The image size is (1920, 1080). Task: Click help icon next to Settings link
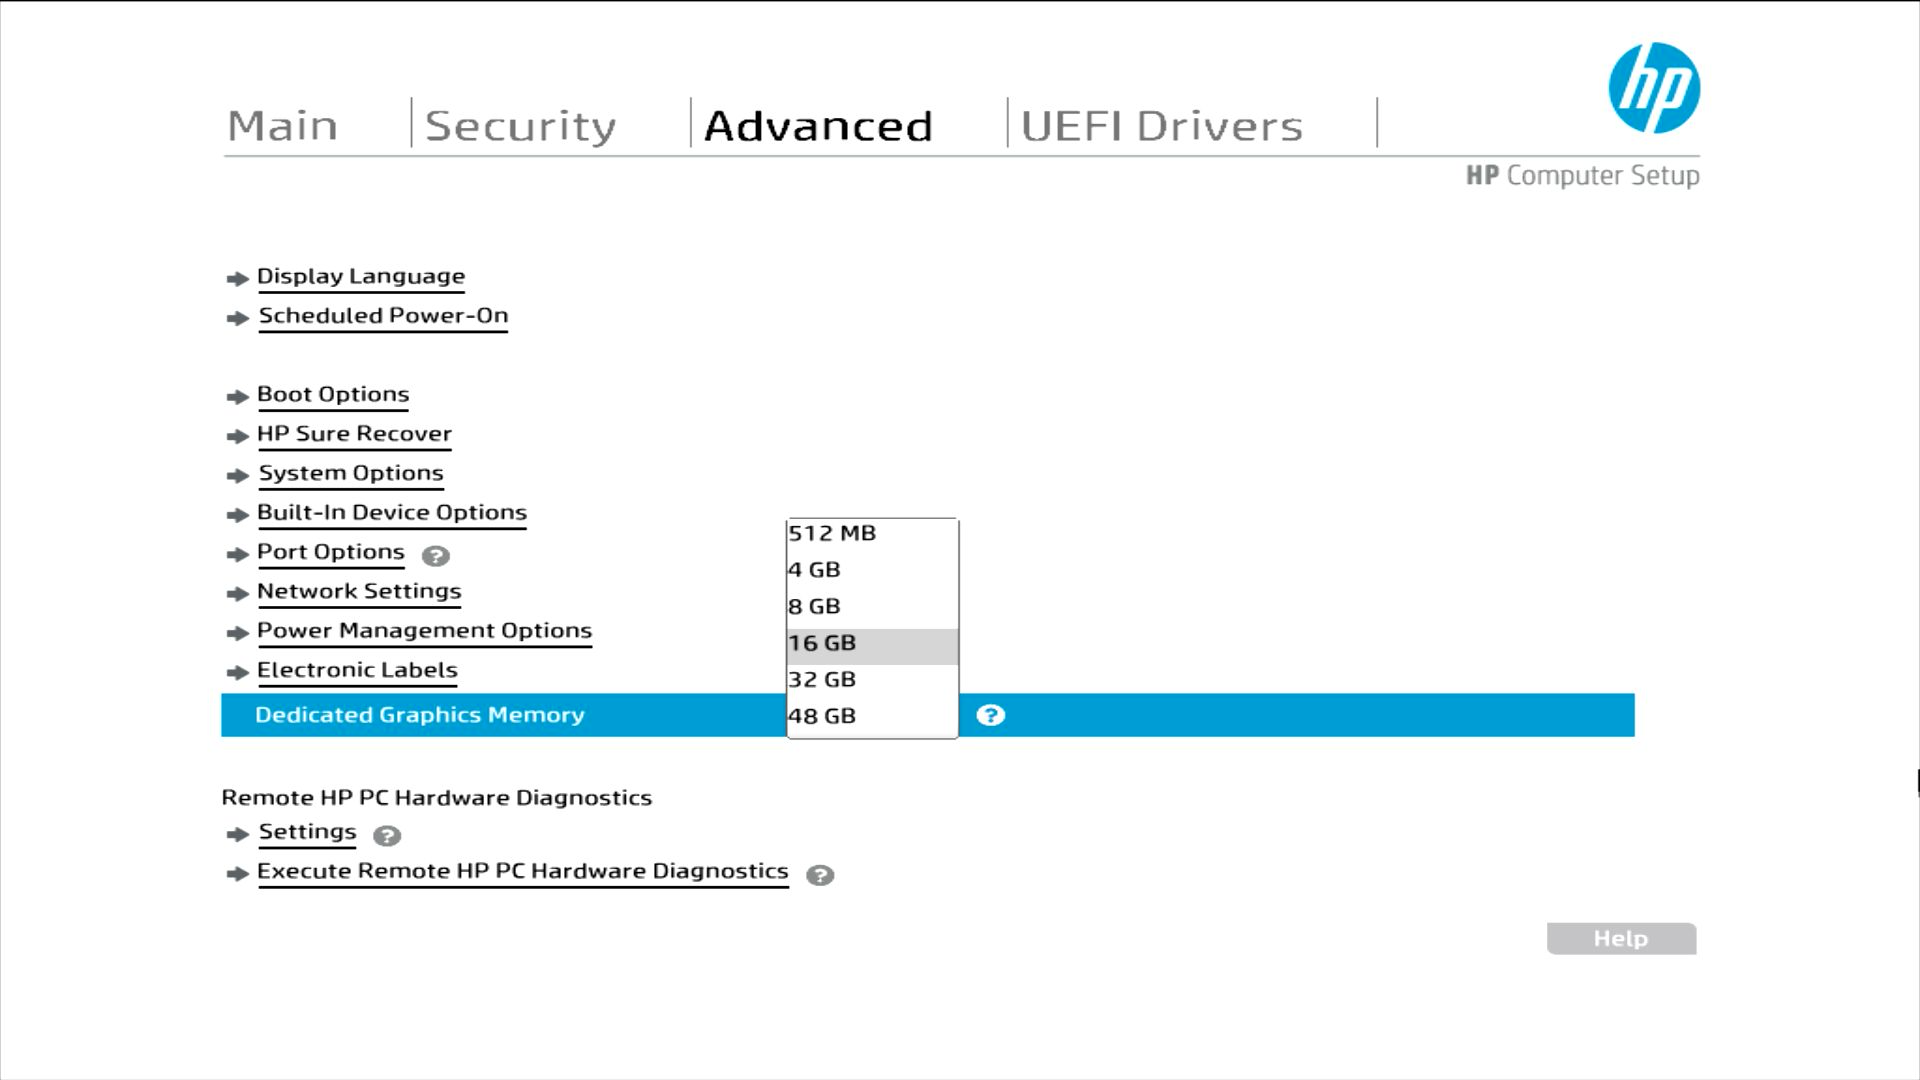click(387, 835)
